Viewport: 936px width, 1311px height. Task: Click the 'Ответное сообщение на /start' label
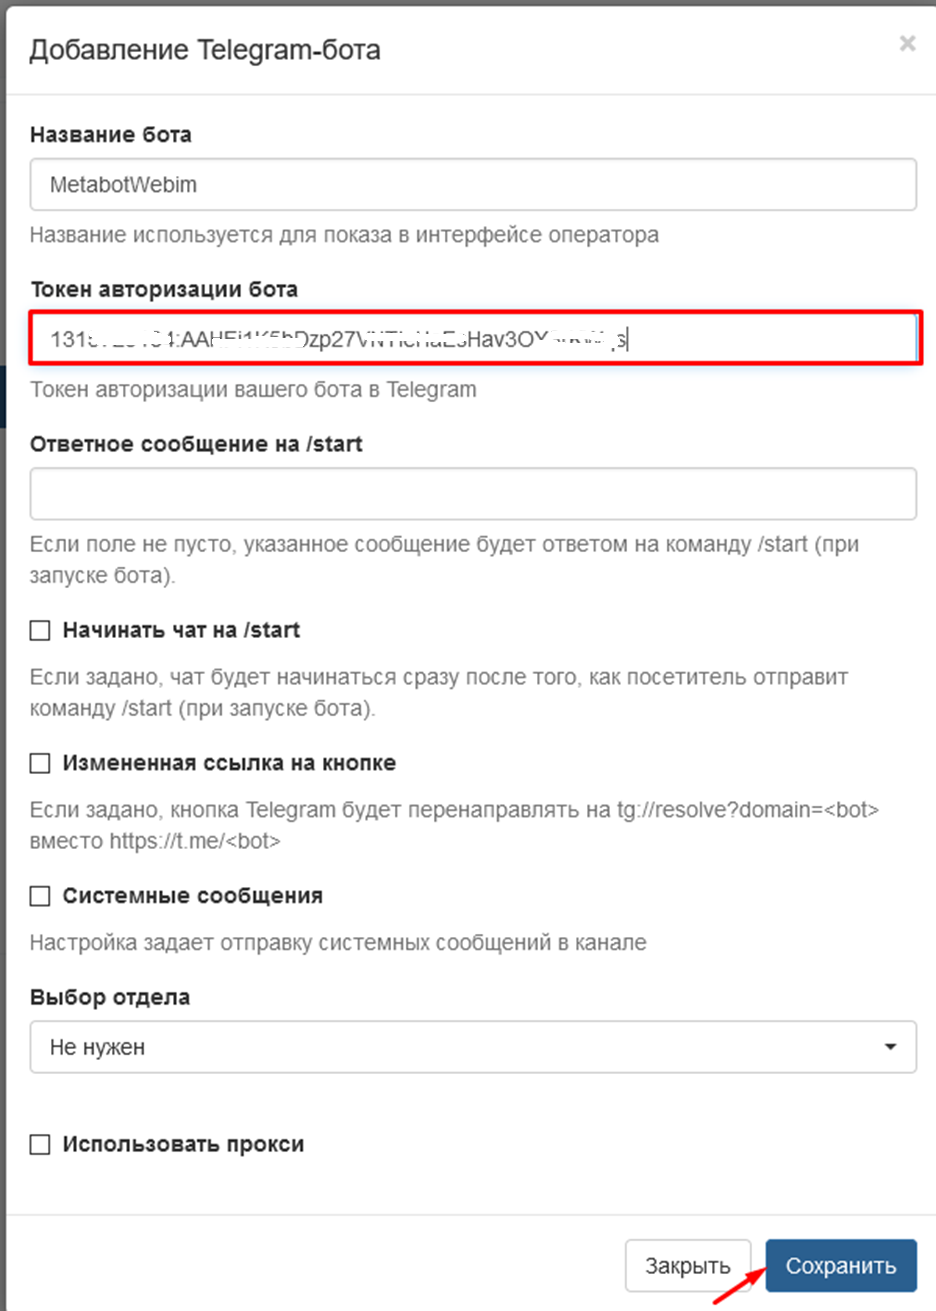(x=196, y=444)
